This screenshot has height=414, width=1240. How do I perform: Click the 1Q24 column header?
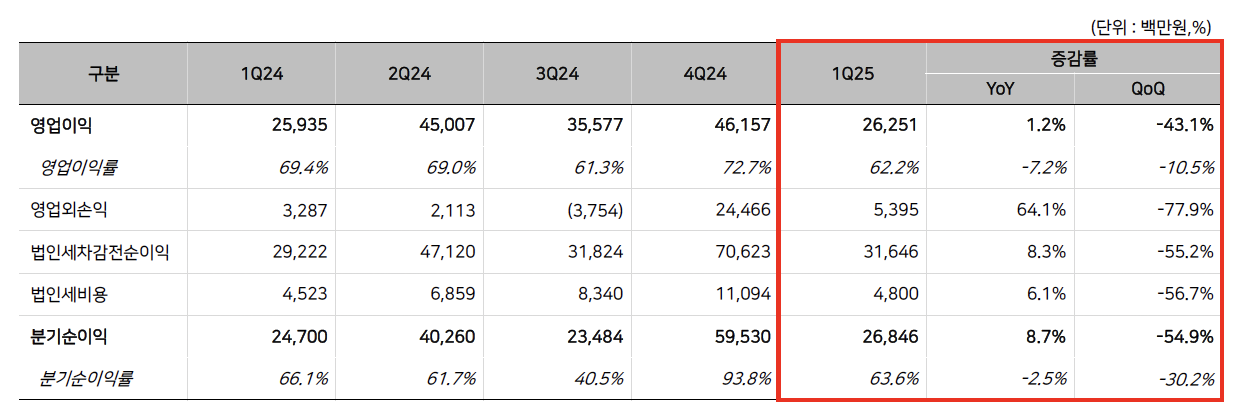click(x=261, y=74)
